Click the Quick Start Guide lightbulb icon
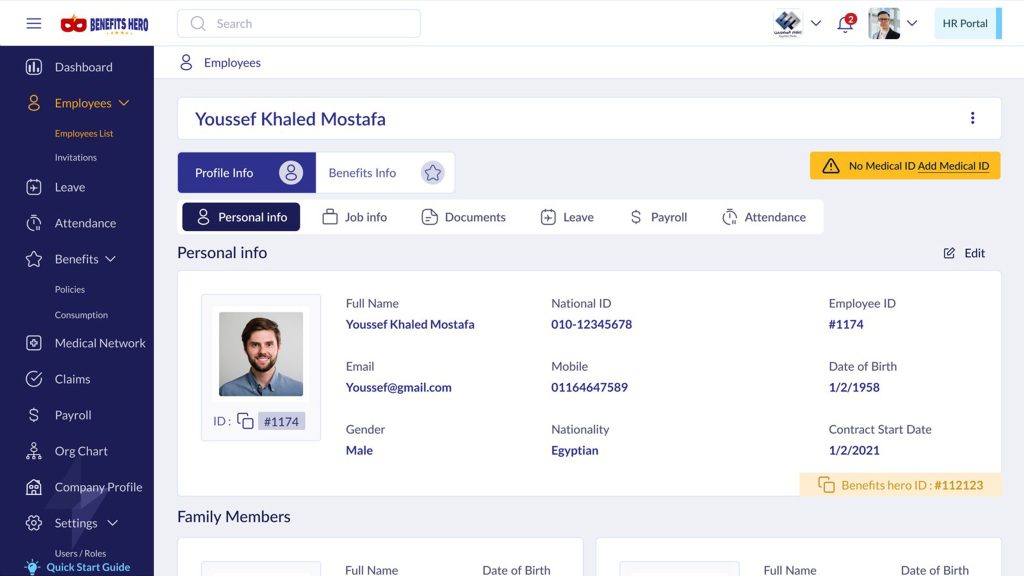 point(32,567)
